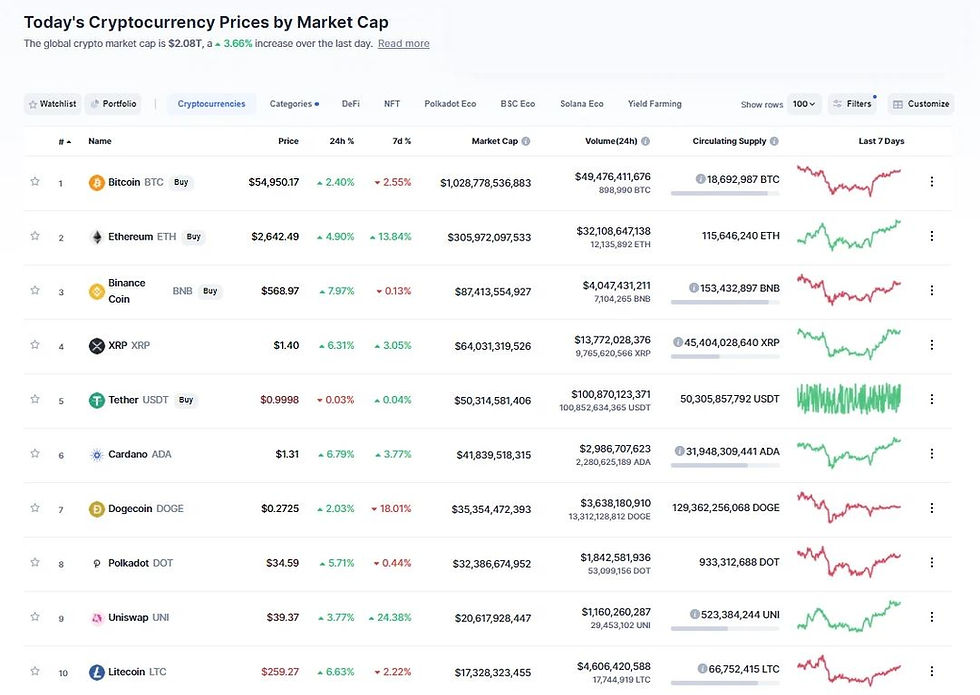Viewport: 980px width, 695px height.
Task: Follow the Read more link
Action: (x=403, y=43)
